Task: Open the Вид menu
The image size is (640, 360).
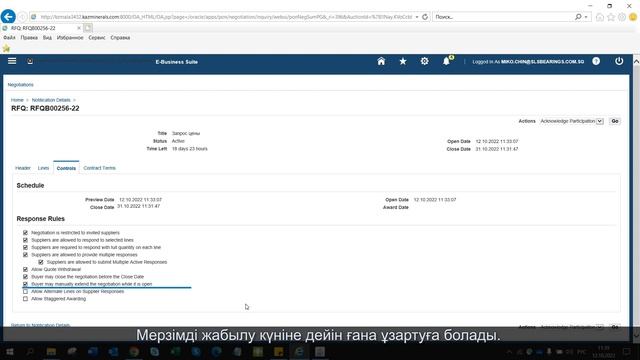Action: pyautogui.click(x=47, y=38)
